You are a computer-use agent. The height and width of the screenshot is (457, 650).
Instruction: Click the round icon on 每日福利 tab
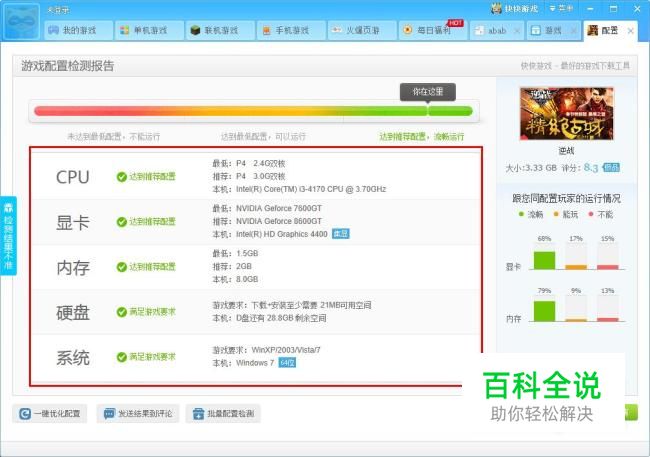(x=407, y=30)
